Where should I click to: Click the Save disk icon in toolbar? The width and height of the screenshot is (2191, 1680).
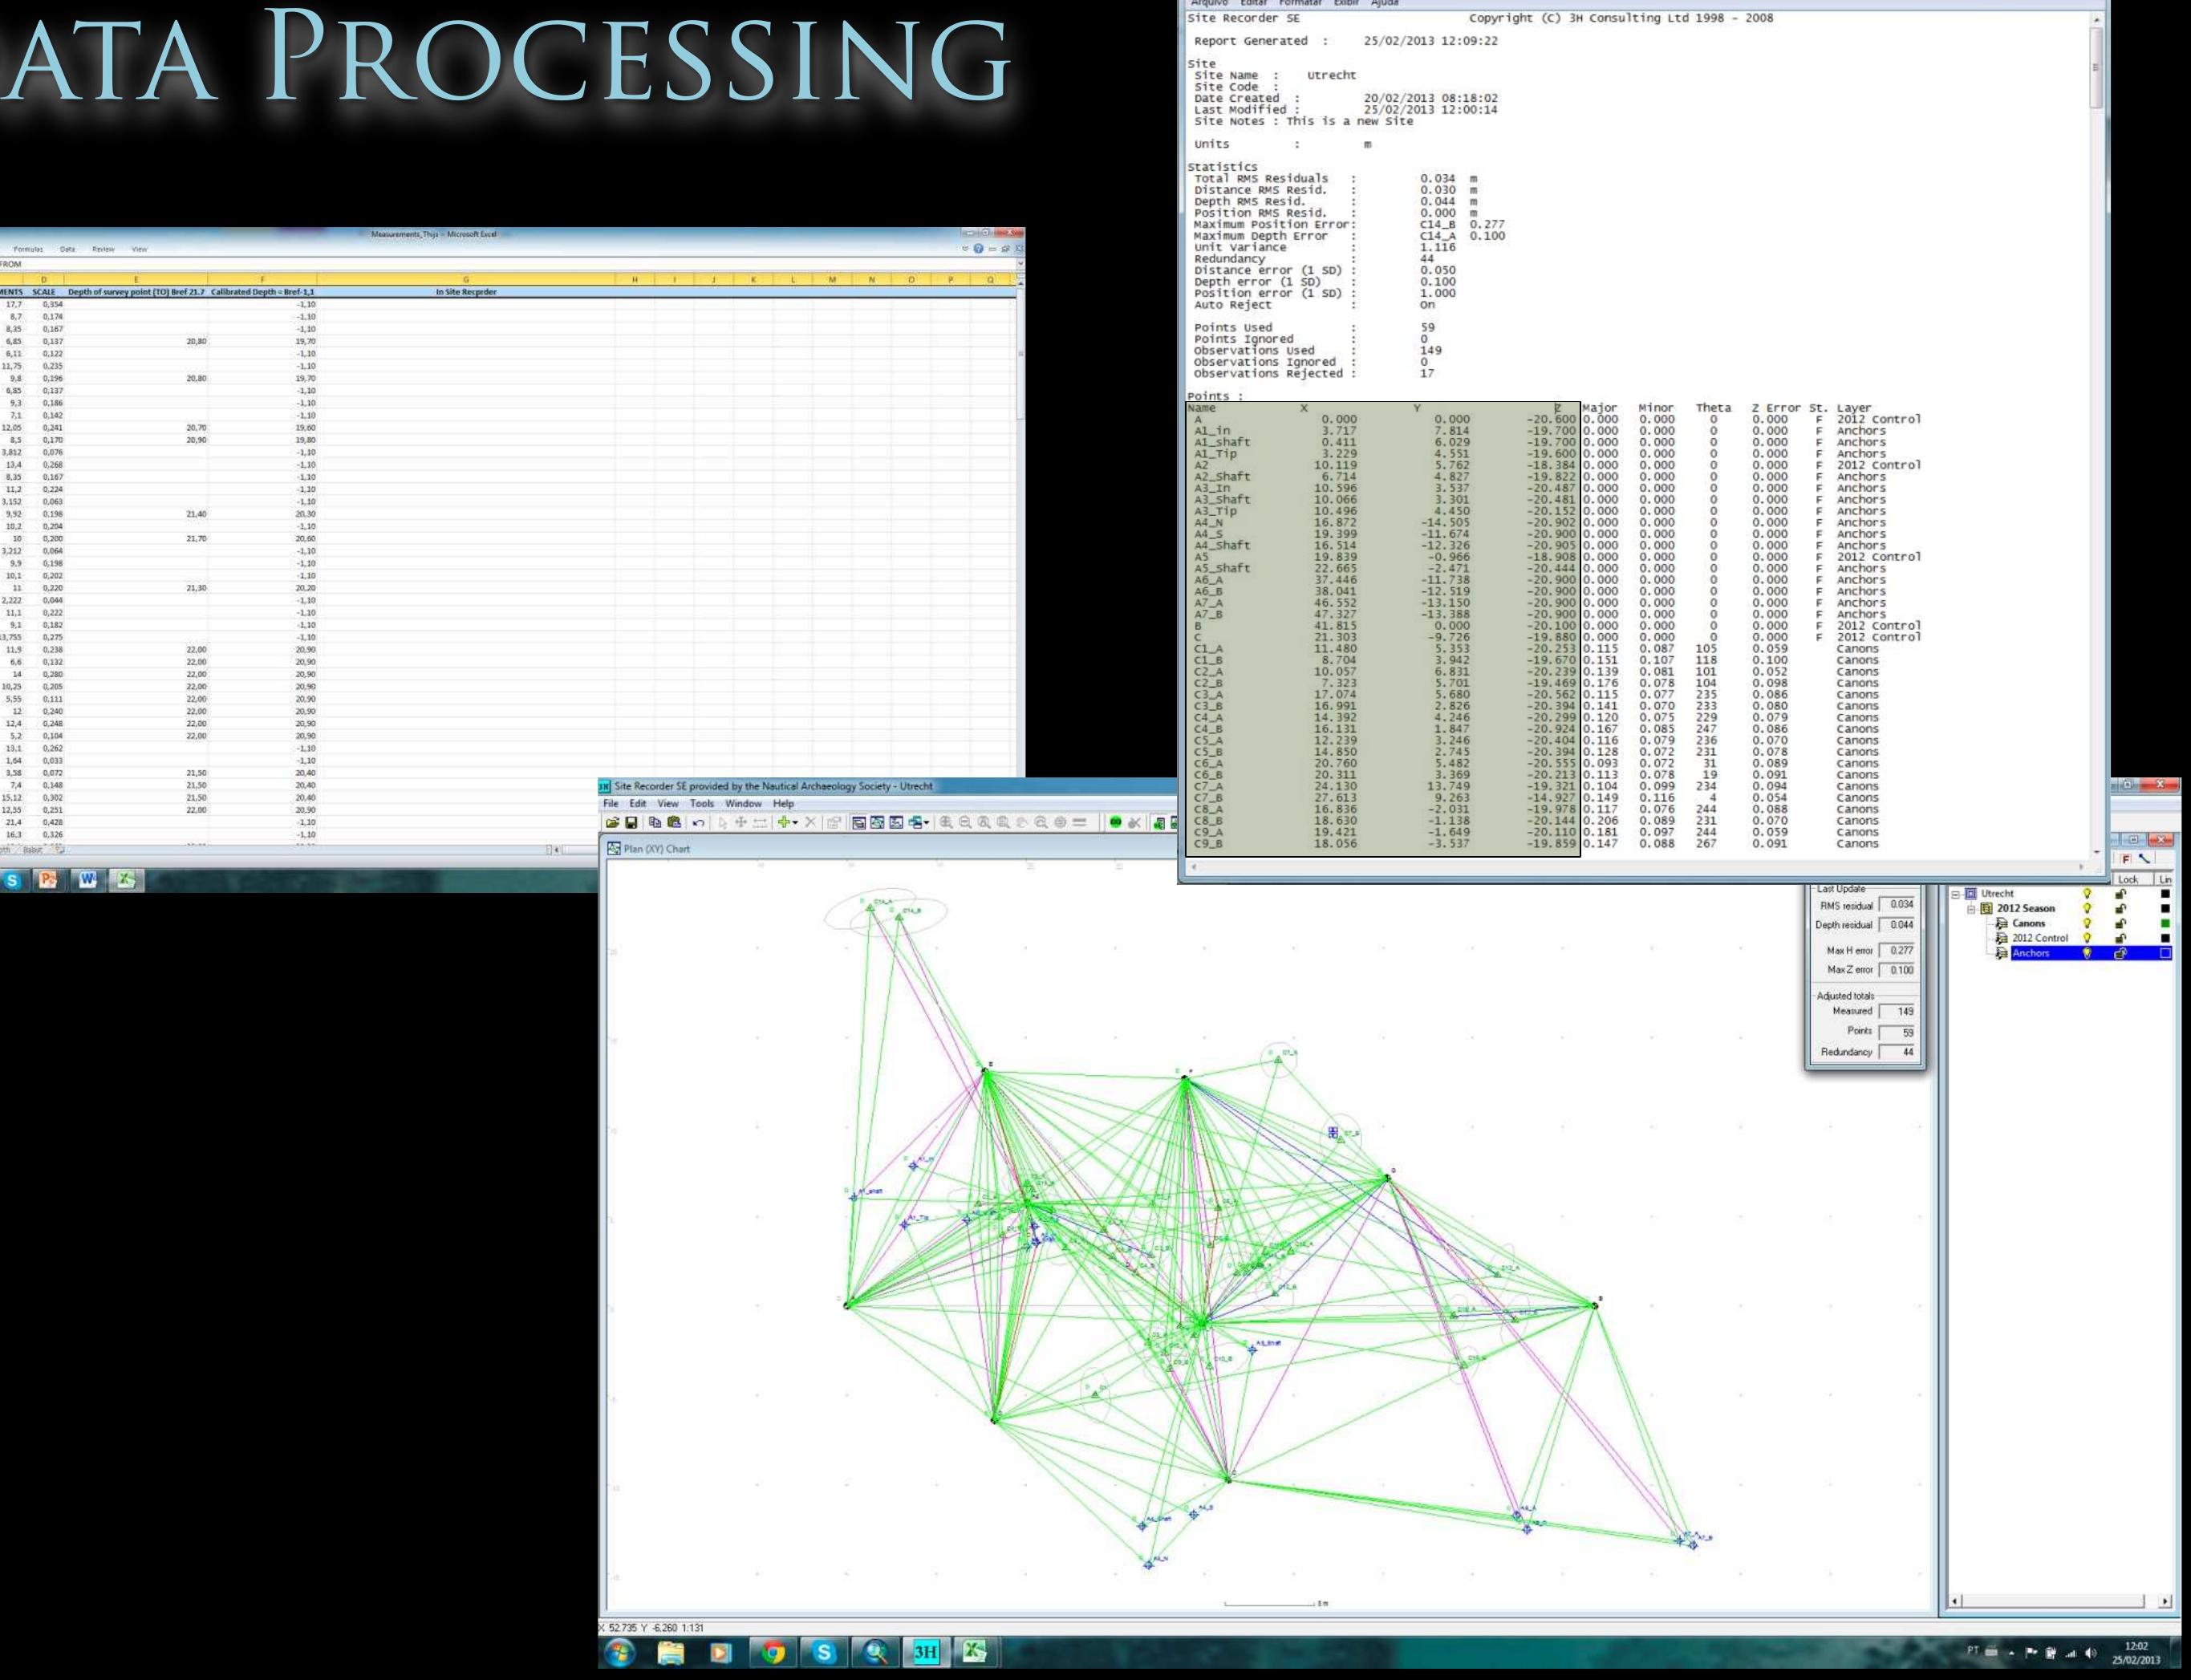(x=631, y=822)
